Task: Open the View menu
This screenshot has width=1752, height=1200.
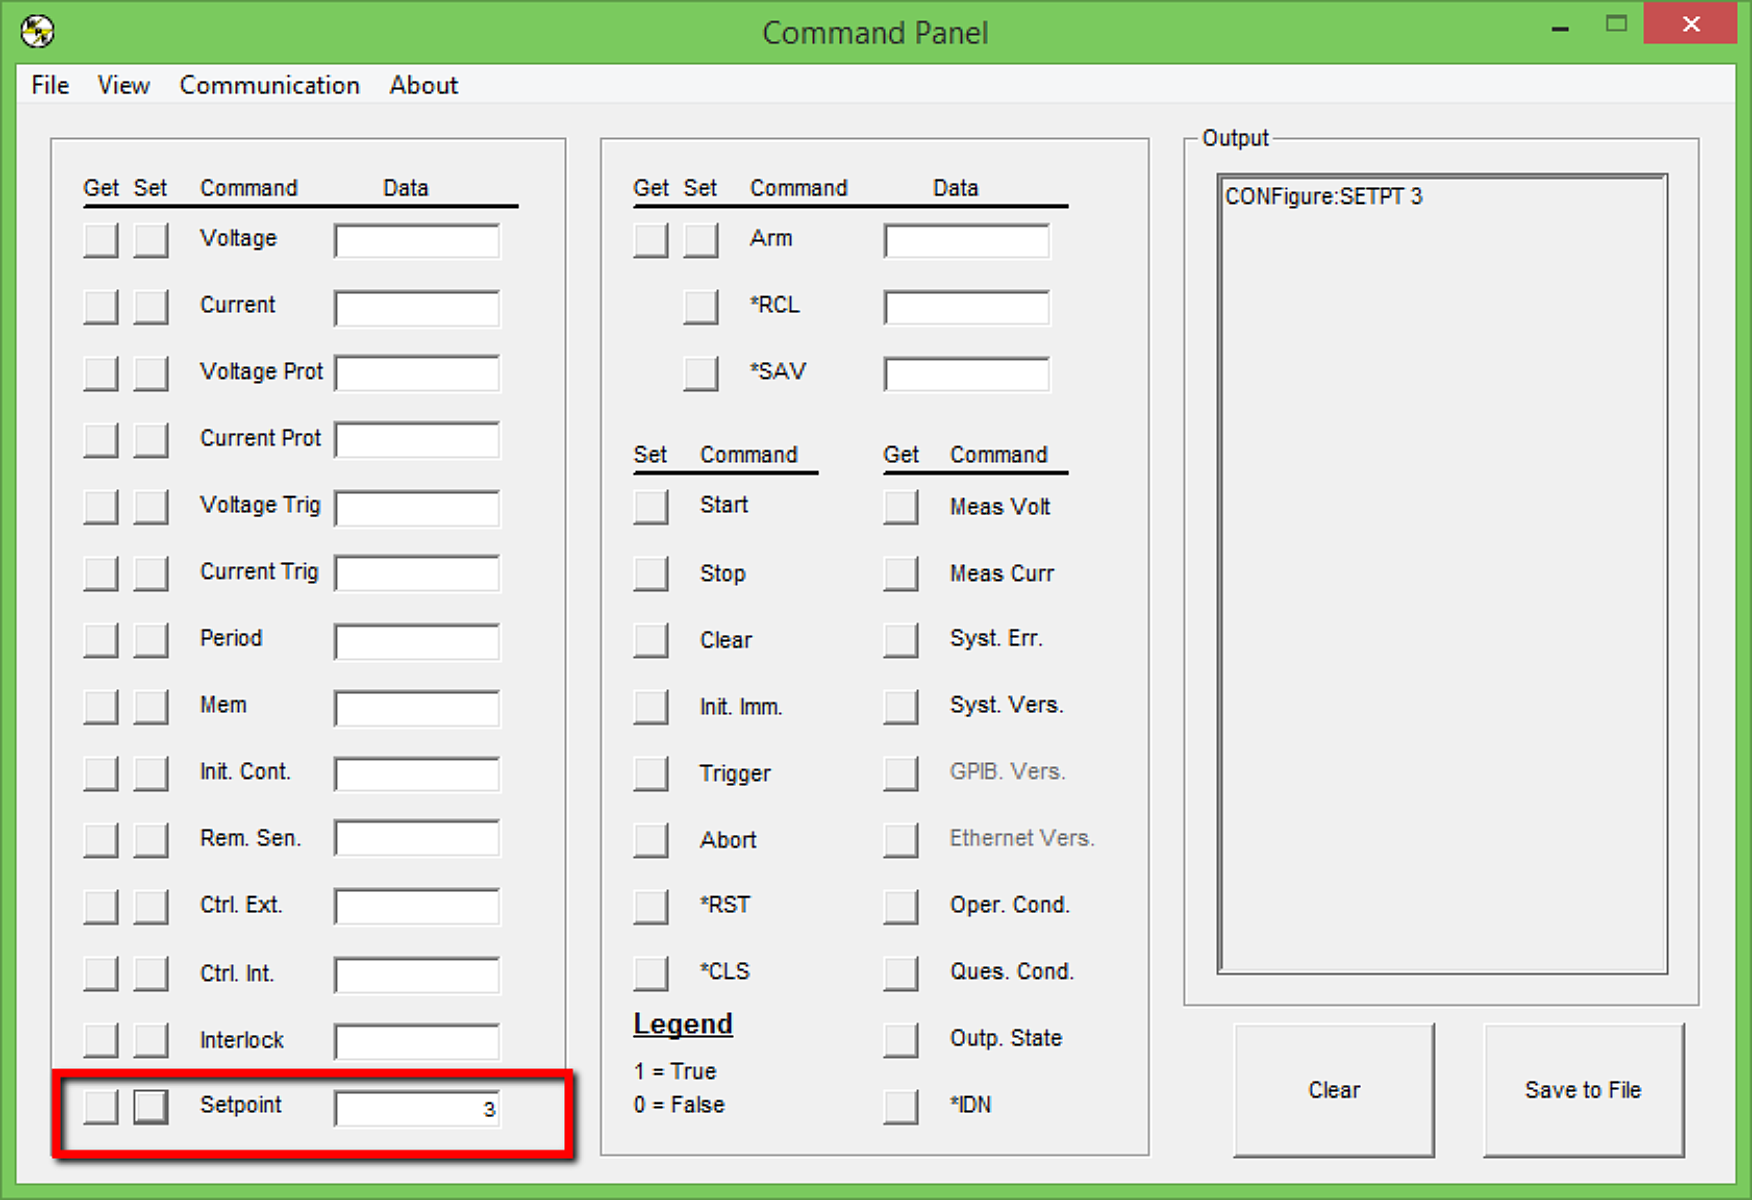Action: coord(124,85)
